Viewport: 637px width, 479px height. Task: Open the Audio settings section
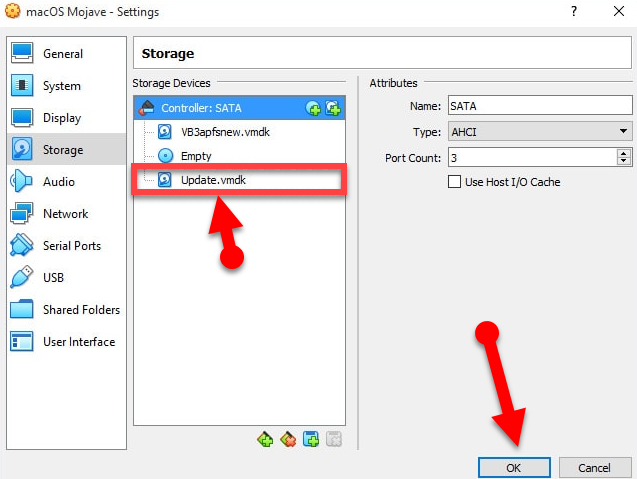[58, 182]
